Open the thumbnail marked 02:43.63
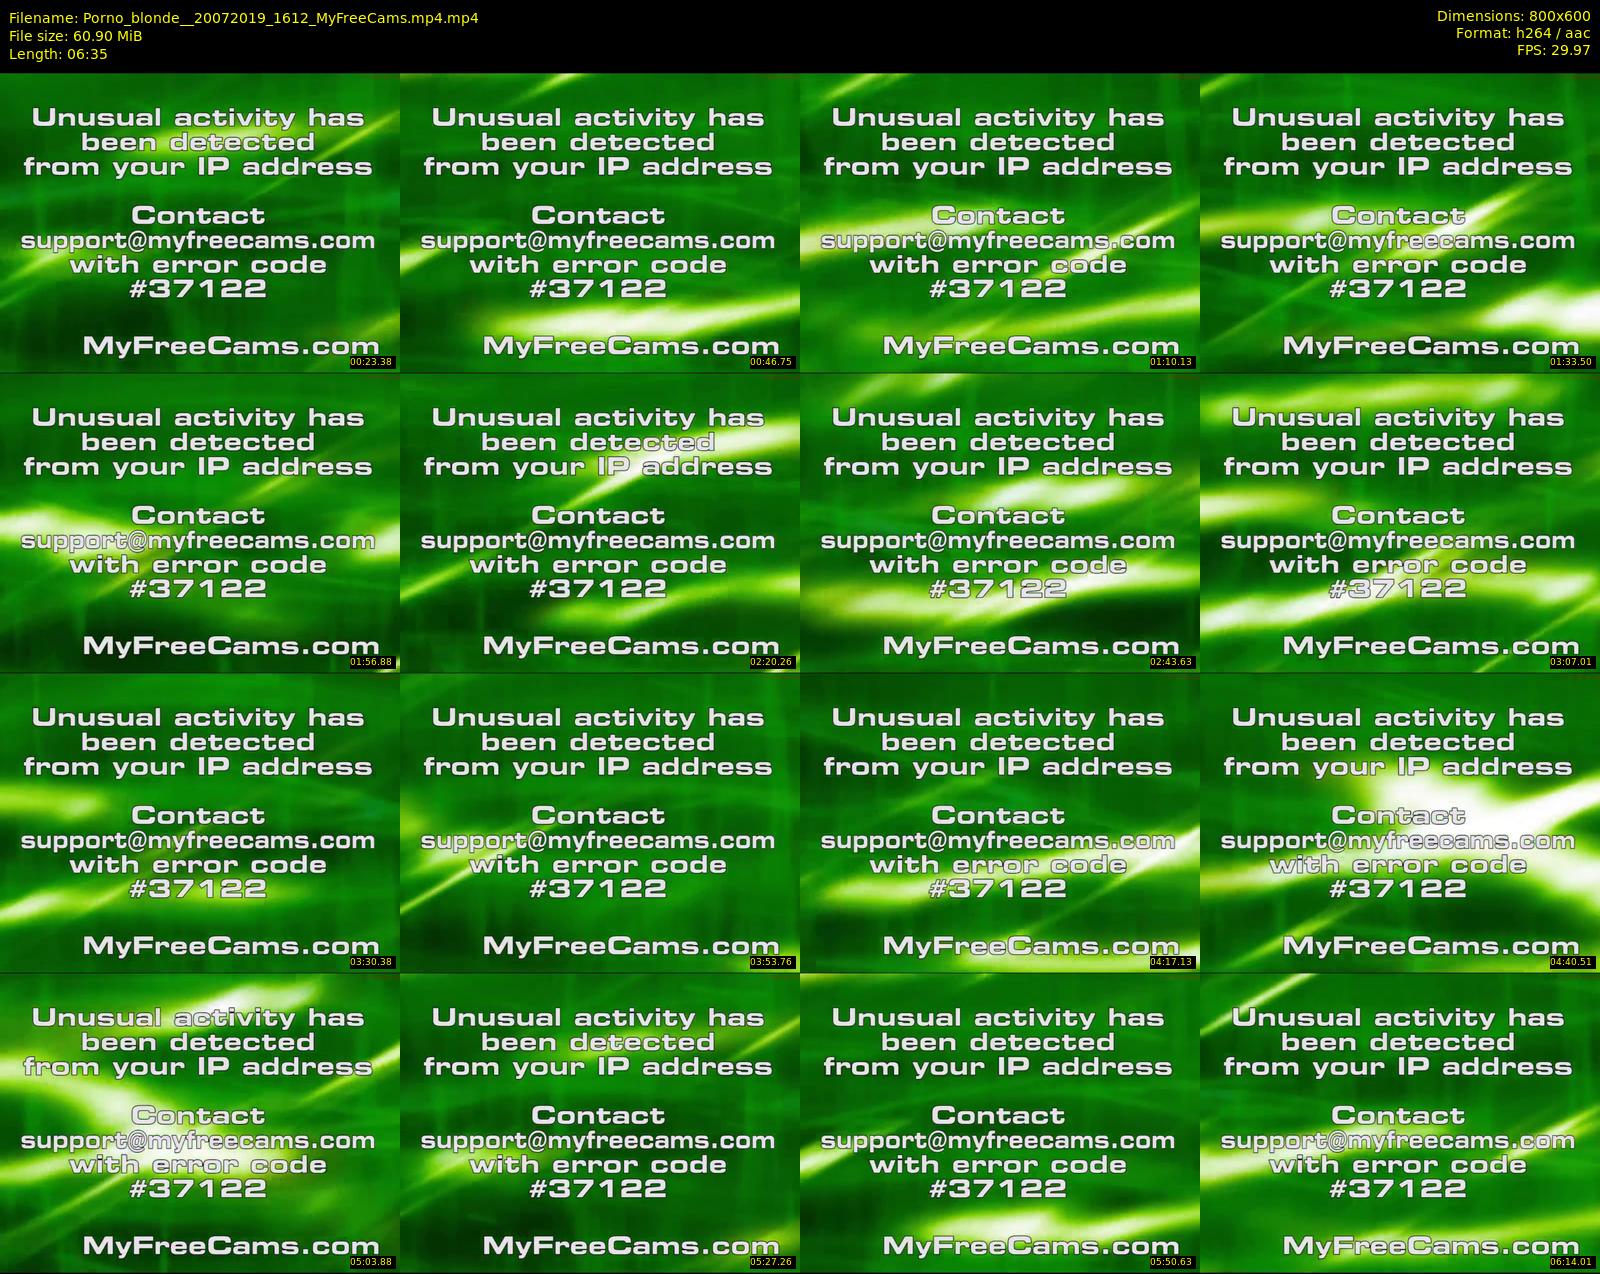This screenshot has height=1274, width=1600. (999, 522)
